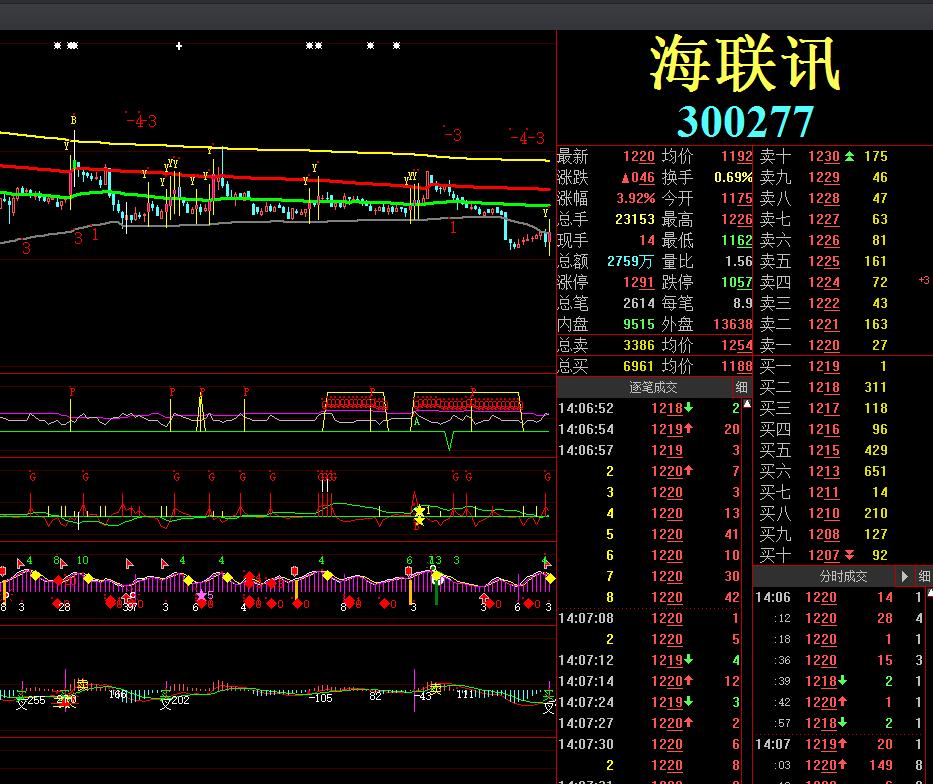Open the 逐笔成交 tick-by-tick panel header
Screen dimensions: 933x784
tap(653, 388)
